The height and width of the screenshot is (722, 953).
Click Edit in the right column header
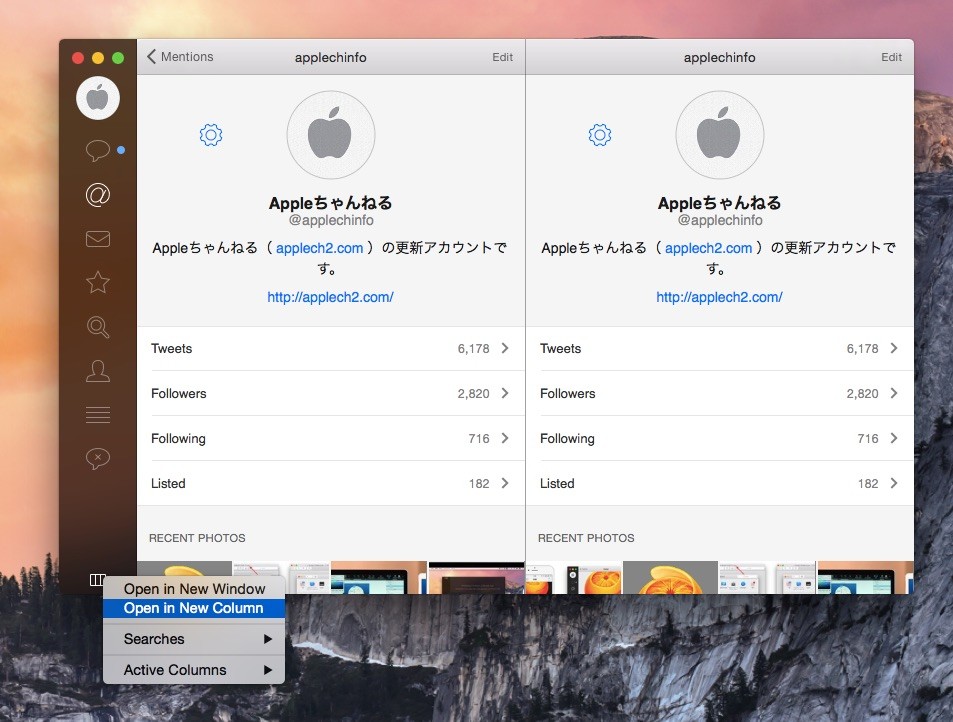pyautogui.click(x=892, y=57)
